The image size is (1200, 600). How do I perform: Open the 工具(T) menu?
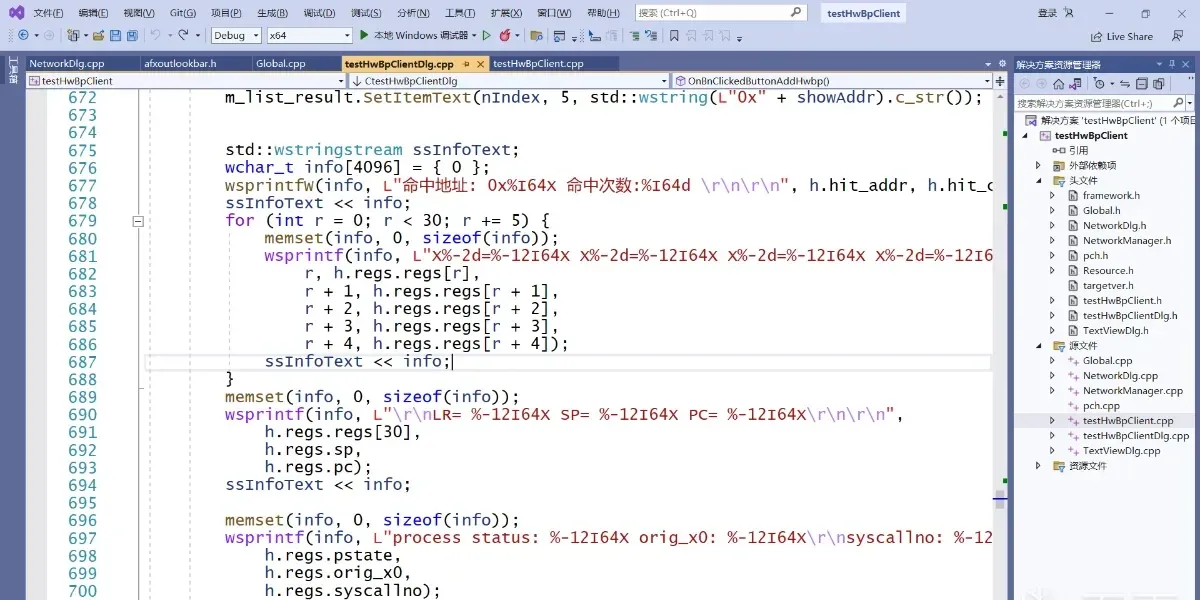(x=460, y=13)
